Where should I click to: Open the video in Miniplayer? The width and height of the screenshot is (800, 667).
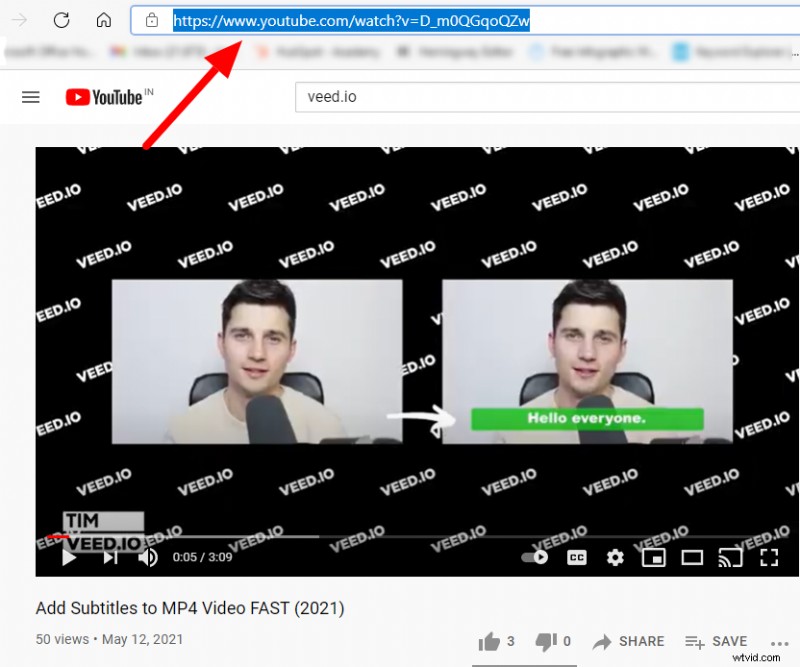[654, 558]
